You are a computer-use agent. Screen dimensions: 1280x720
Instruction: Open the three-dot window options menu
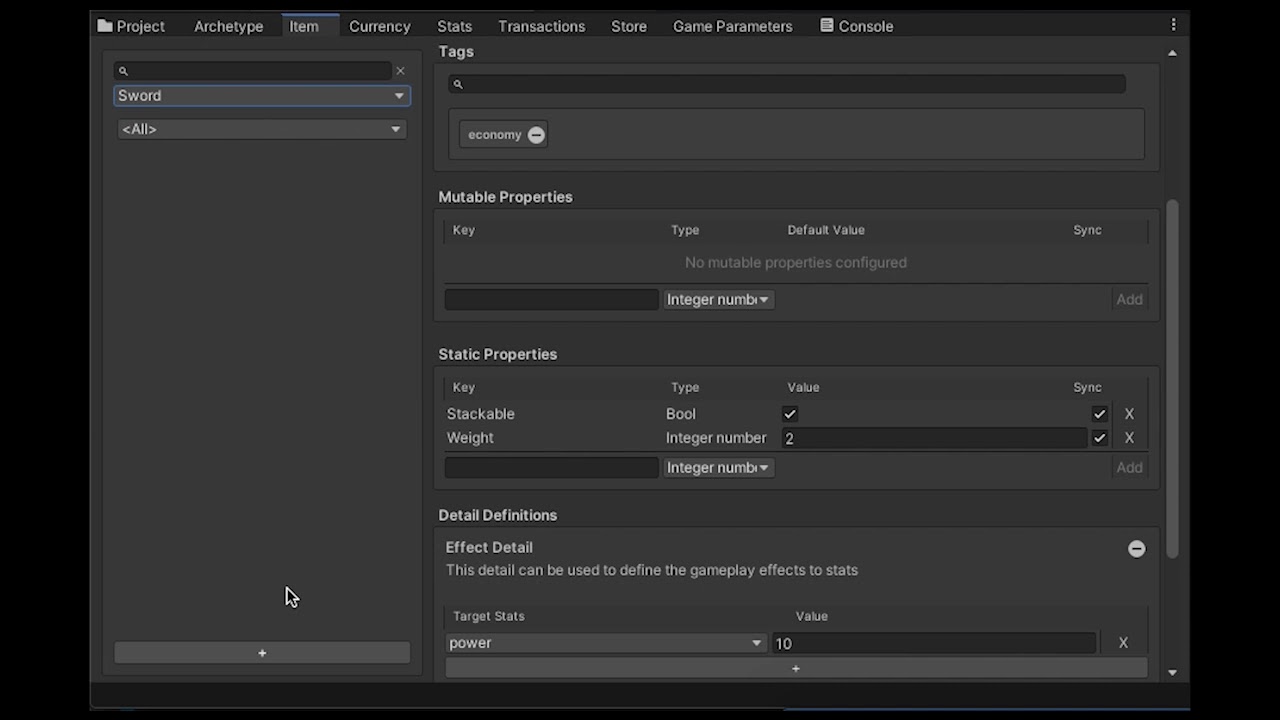(x=1173, y=25)
